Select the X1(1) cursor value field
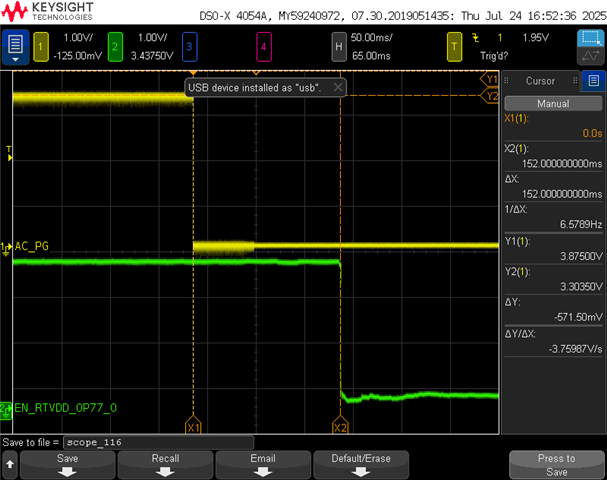The height and width of the screenshot is (480, 607). point(553,126)
